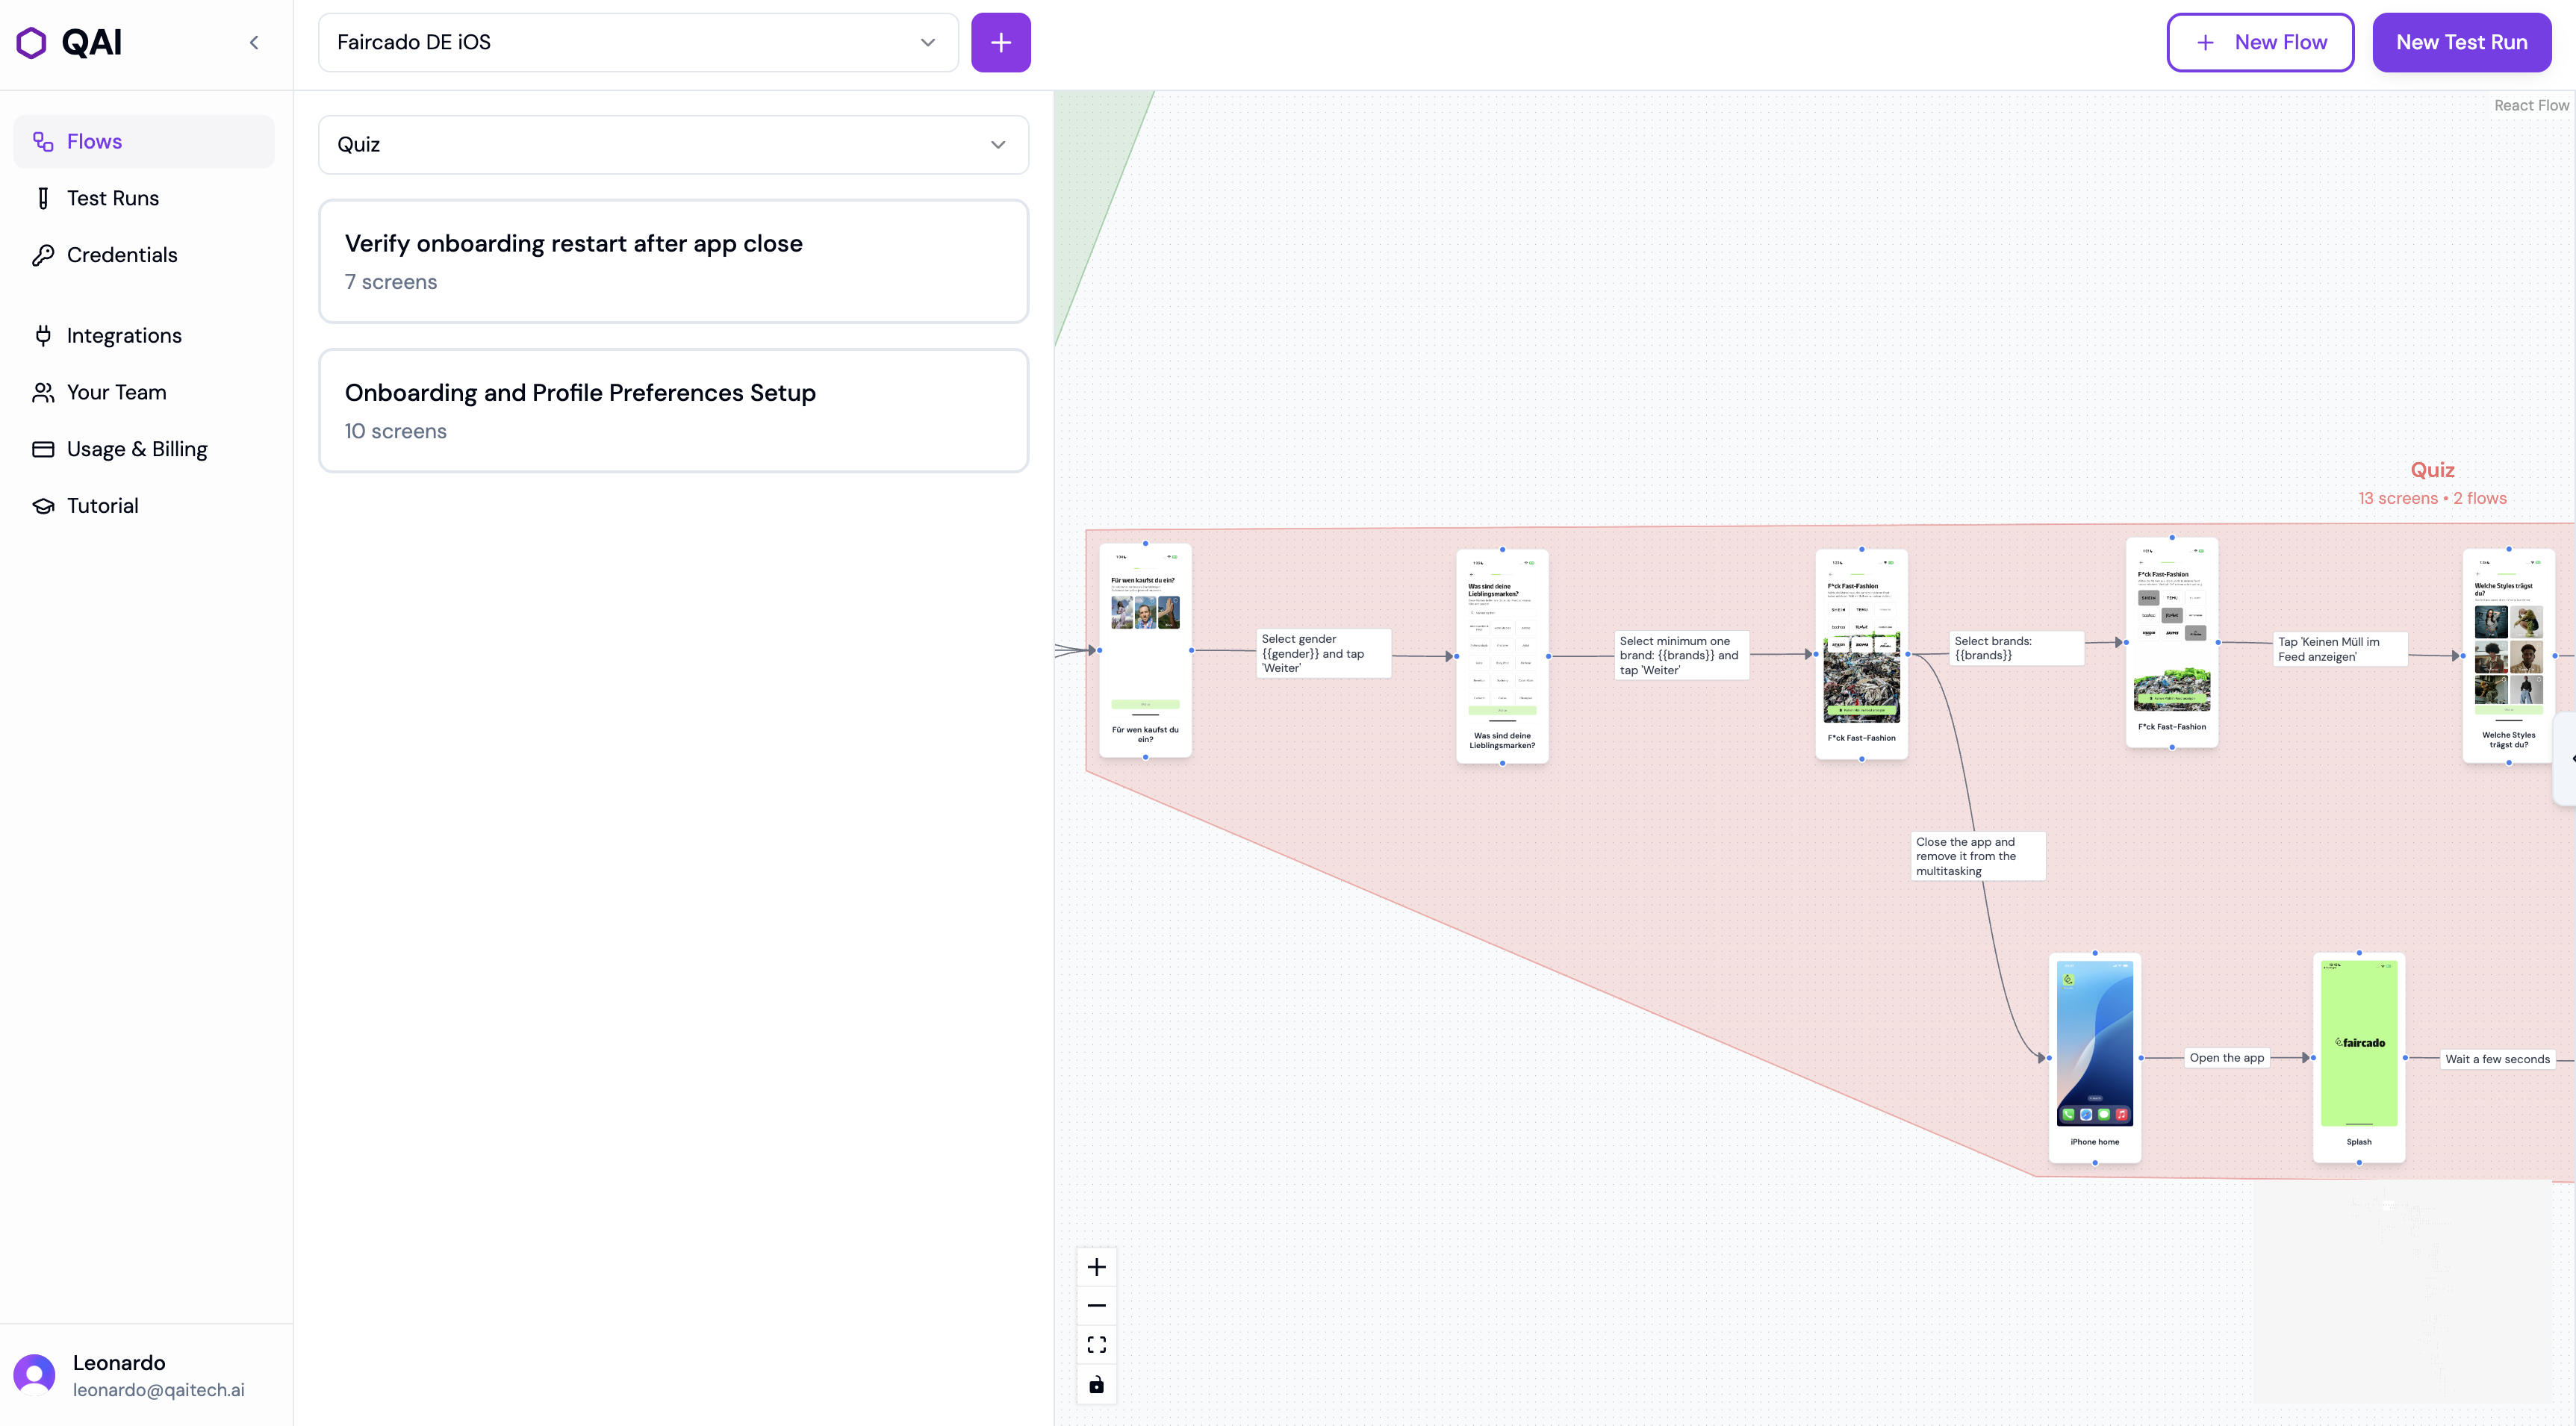Click the purple plus button beside project selector
The height and width of the screenshot is (1426, 2576).
click(x=1000, y=42)
